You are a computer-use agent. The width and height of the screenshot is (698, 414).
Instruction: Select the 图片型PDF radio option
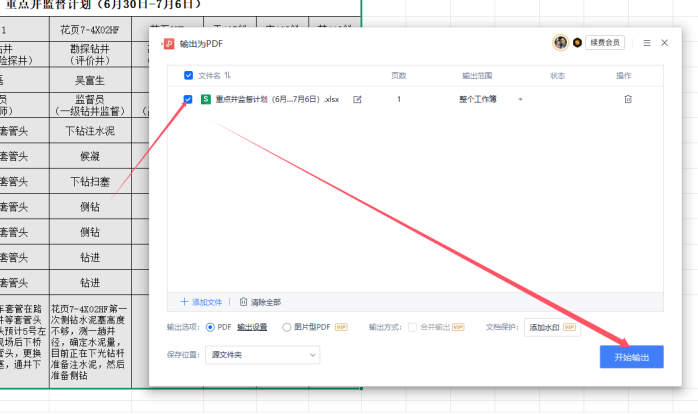[x=286, y=327]
